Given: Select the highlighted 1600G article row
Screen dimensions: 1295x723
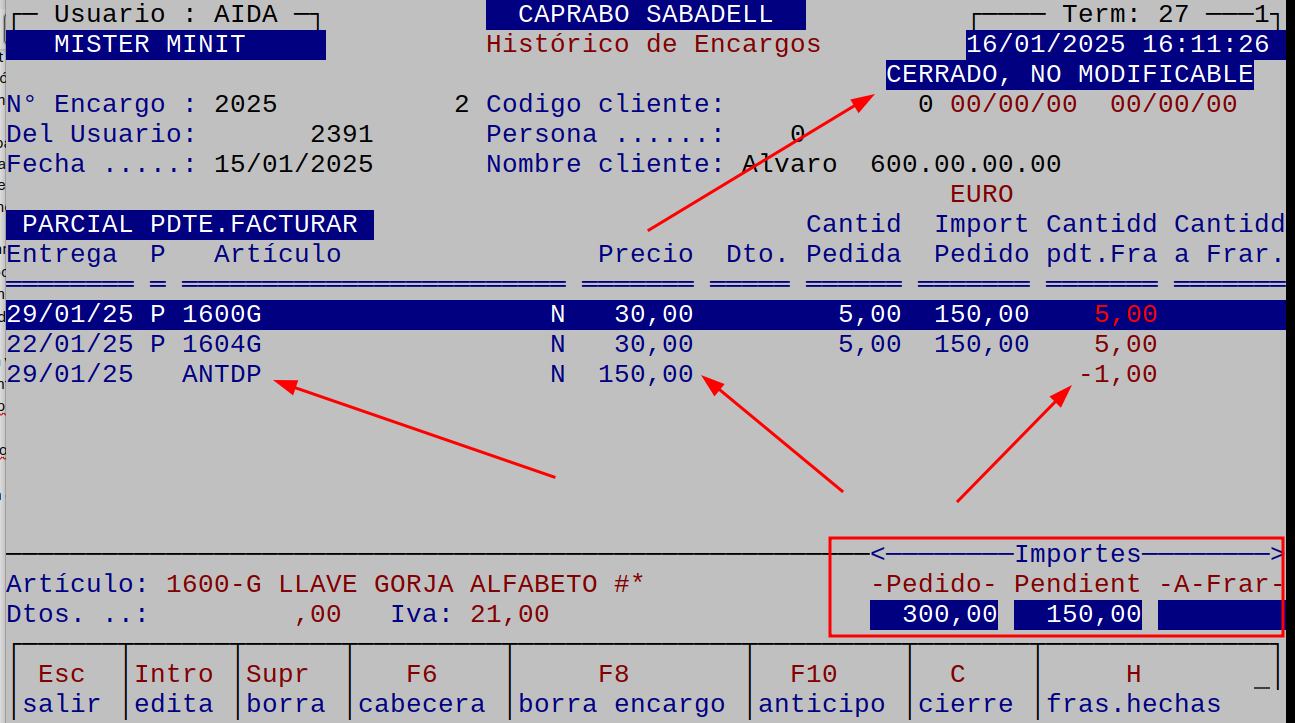Looking at the screenshot, I should 400,313.
